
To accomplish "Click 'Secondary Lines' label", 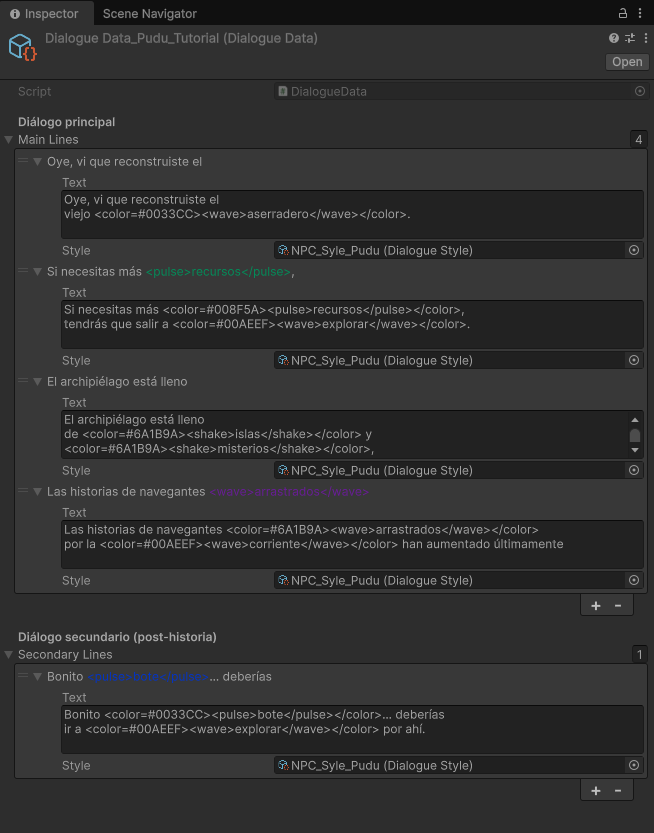I will tap(65, 654).
